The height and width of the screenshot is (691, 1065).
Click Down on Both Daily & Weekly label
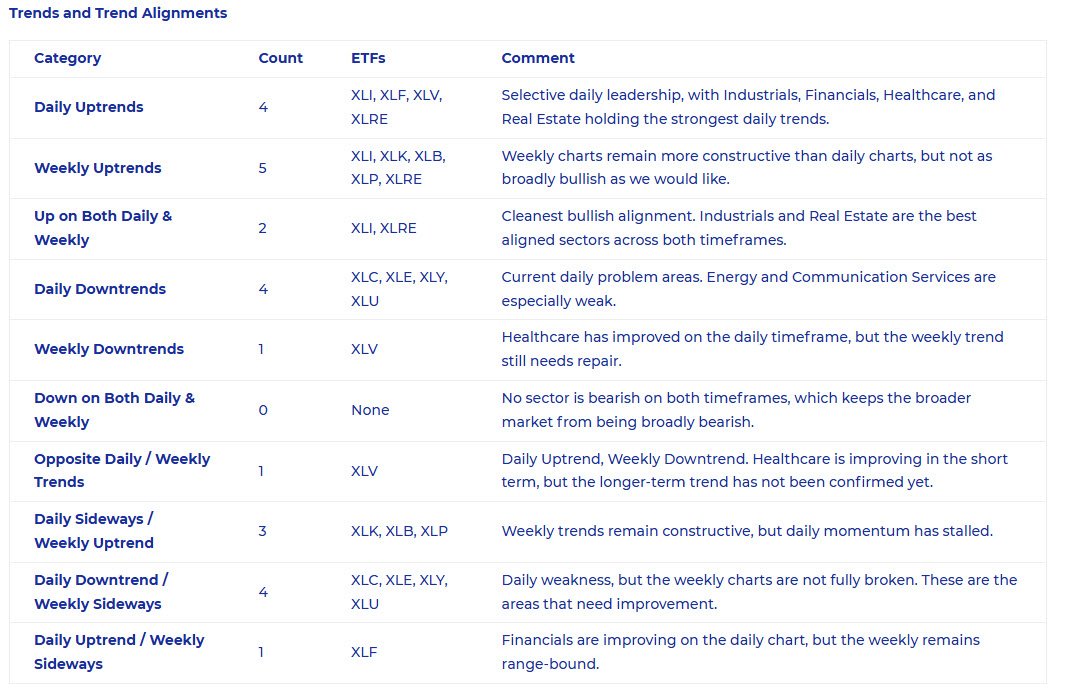point(114,410)
